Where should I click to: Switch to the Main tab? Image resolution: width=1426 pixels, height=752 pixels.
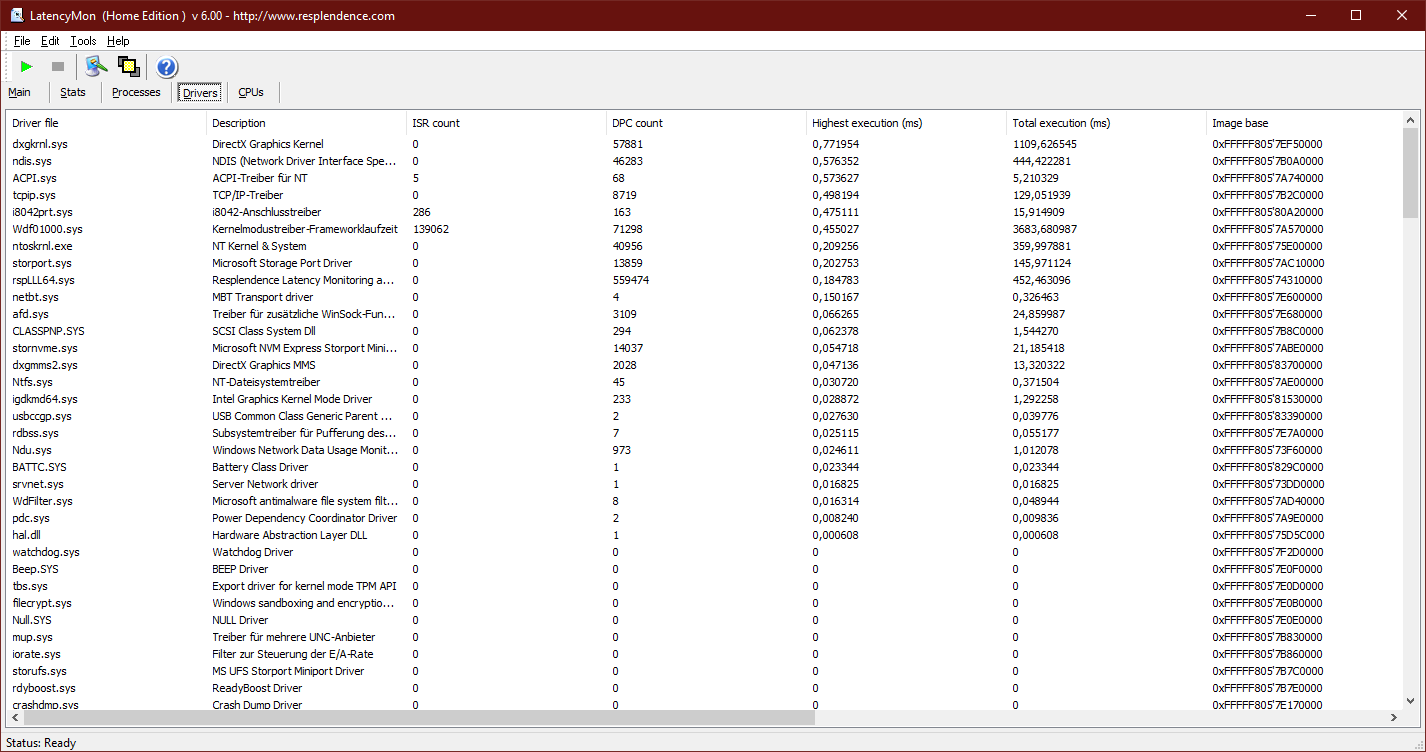pos(20,92)
